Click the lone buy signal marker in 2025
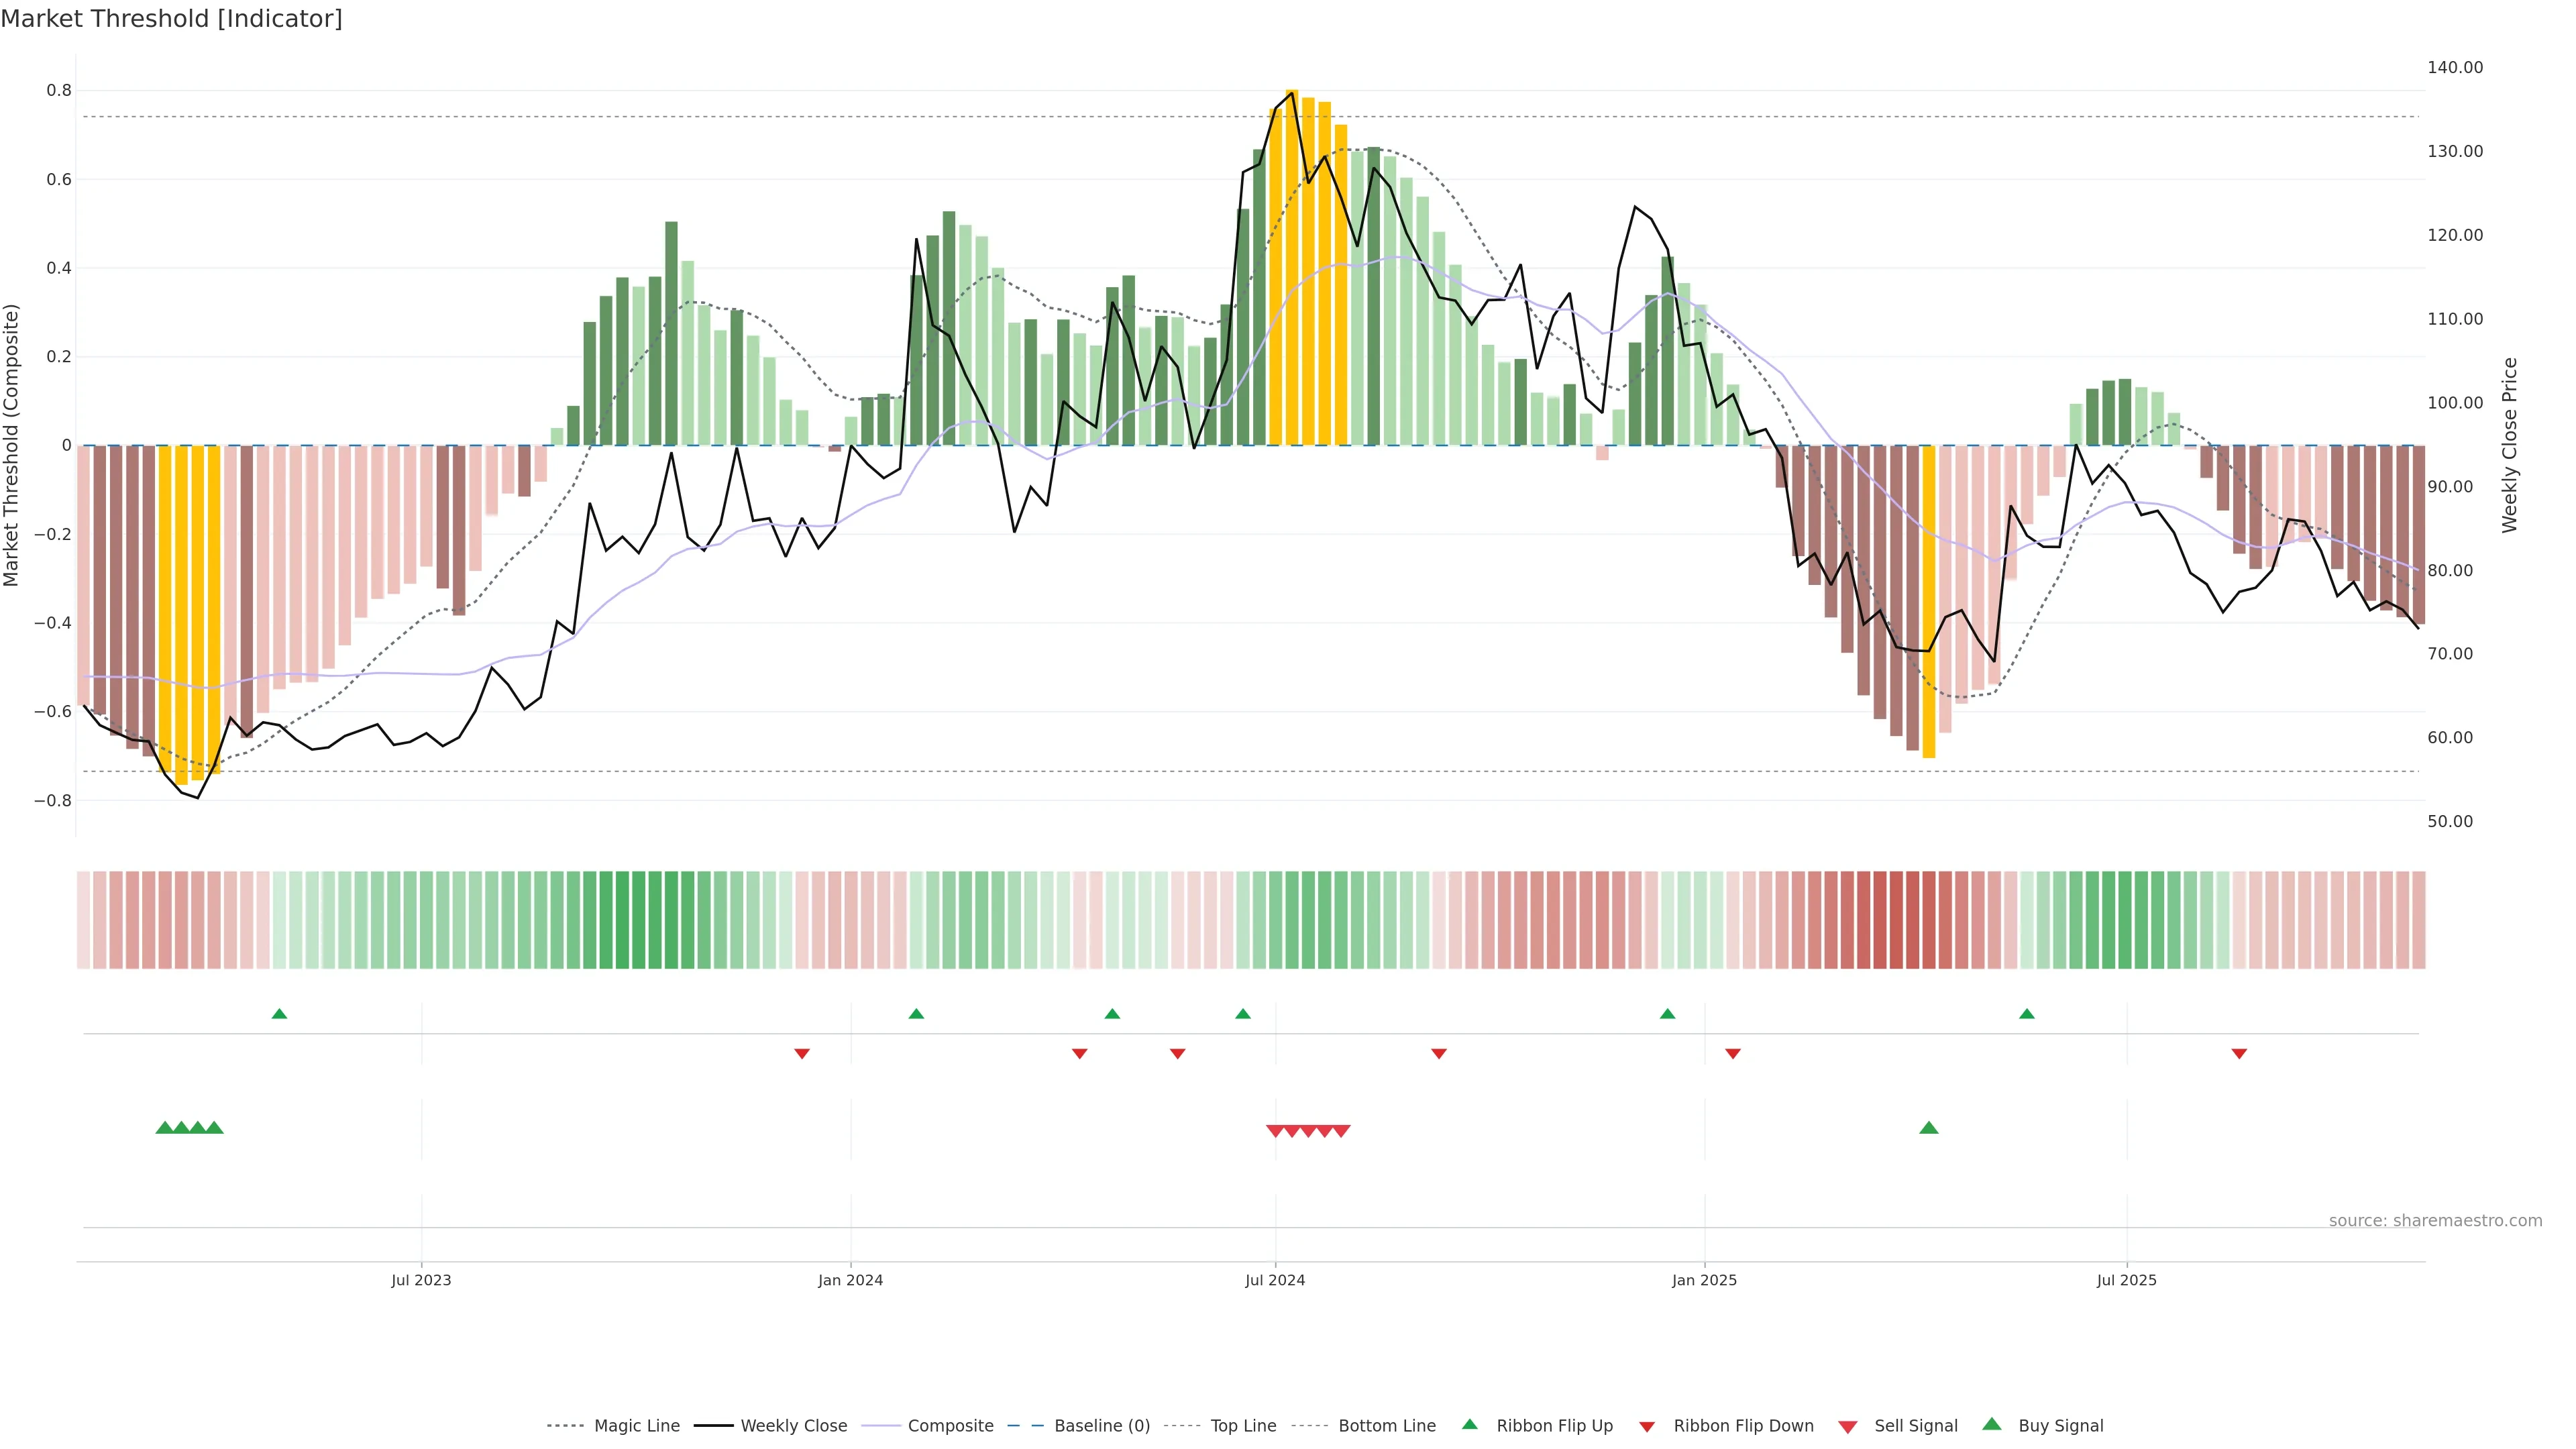Screen dimensions: 2576x1449 tap(1929, 1128)
